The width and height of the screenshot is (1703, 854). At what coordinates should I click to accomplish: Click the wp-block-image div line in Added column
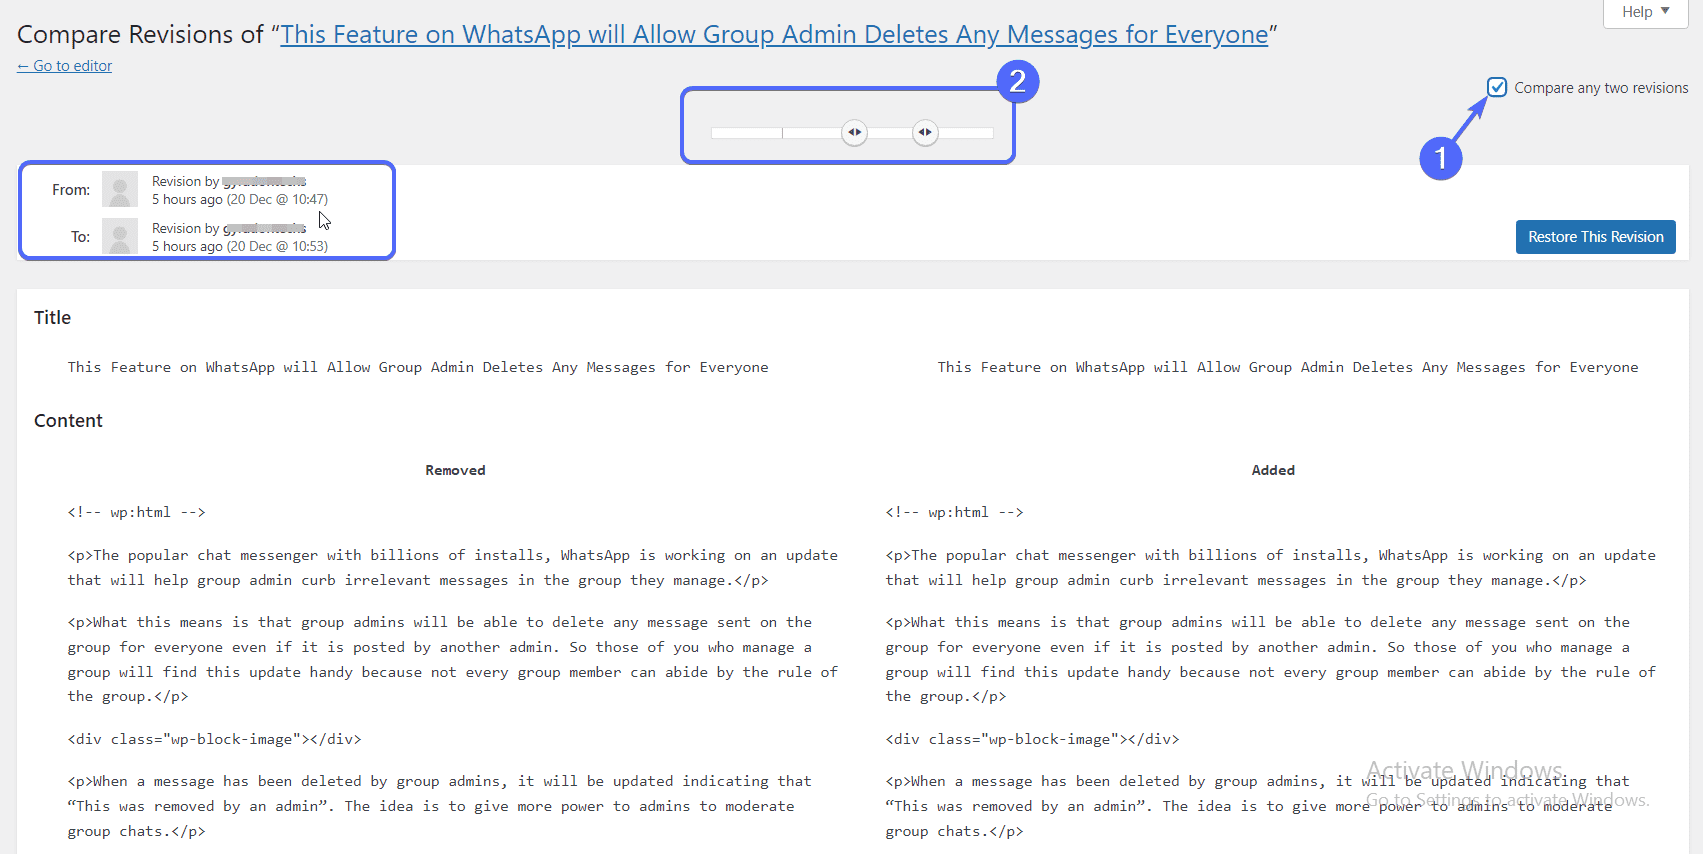[x=1032, y=739]
